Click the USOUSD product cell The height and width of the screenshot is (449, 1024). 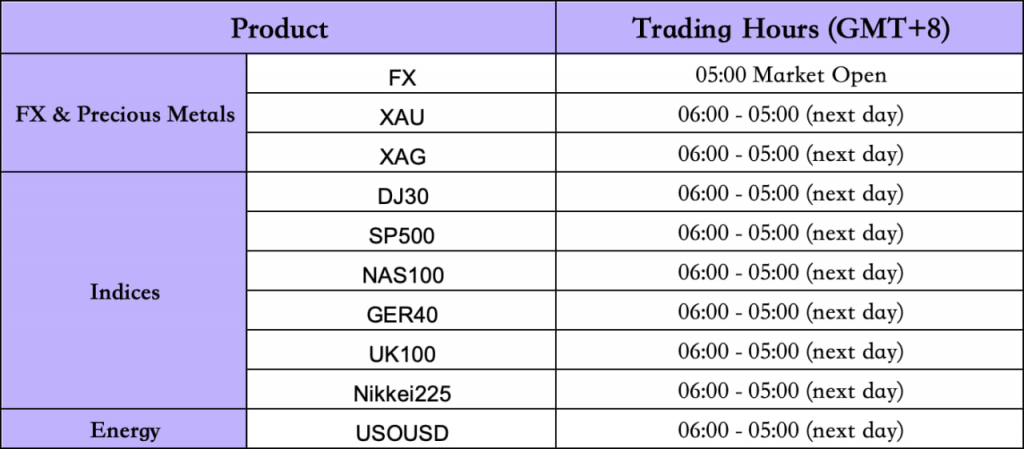(x=402, y=432)
